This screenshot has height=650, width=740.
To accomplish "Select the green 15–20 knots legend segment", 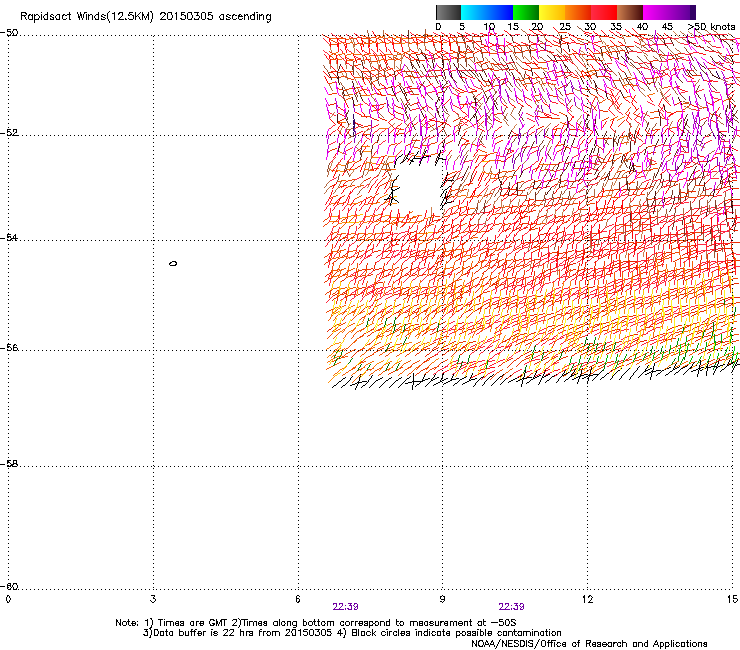I will point(526,12).
